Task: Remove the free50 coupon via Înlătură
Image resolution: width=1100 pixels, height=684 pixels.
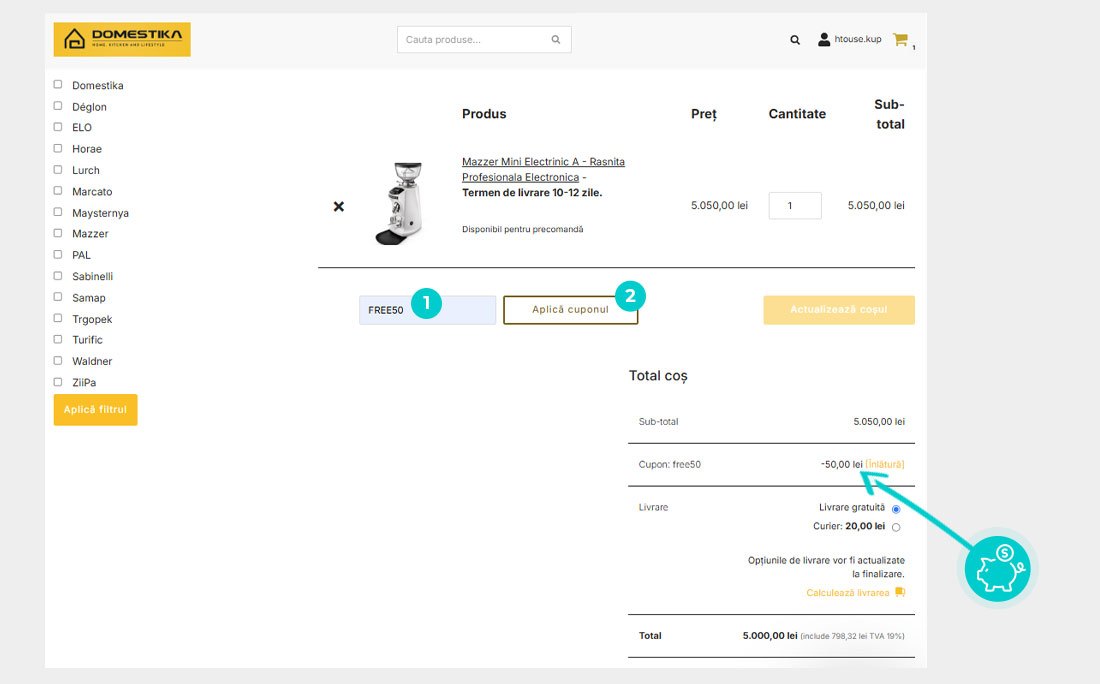Action: pyautogui.click(x=885, y=464)
